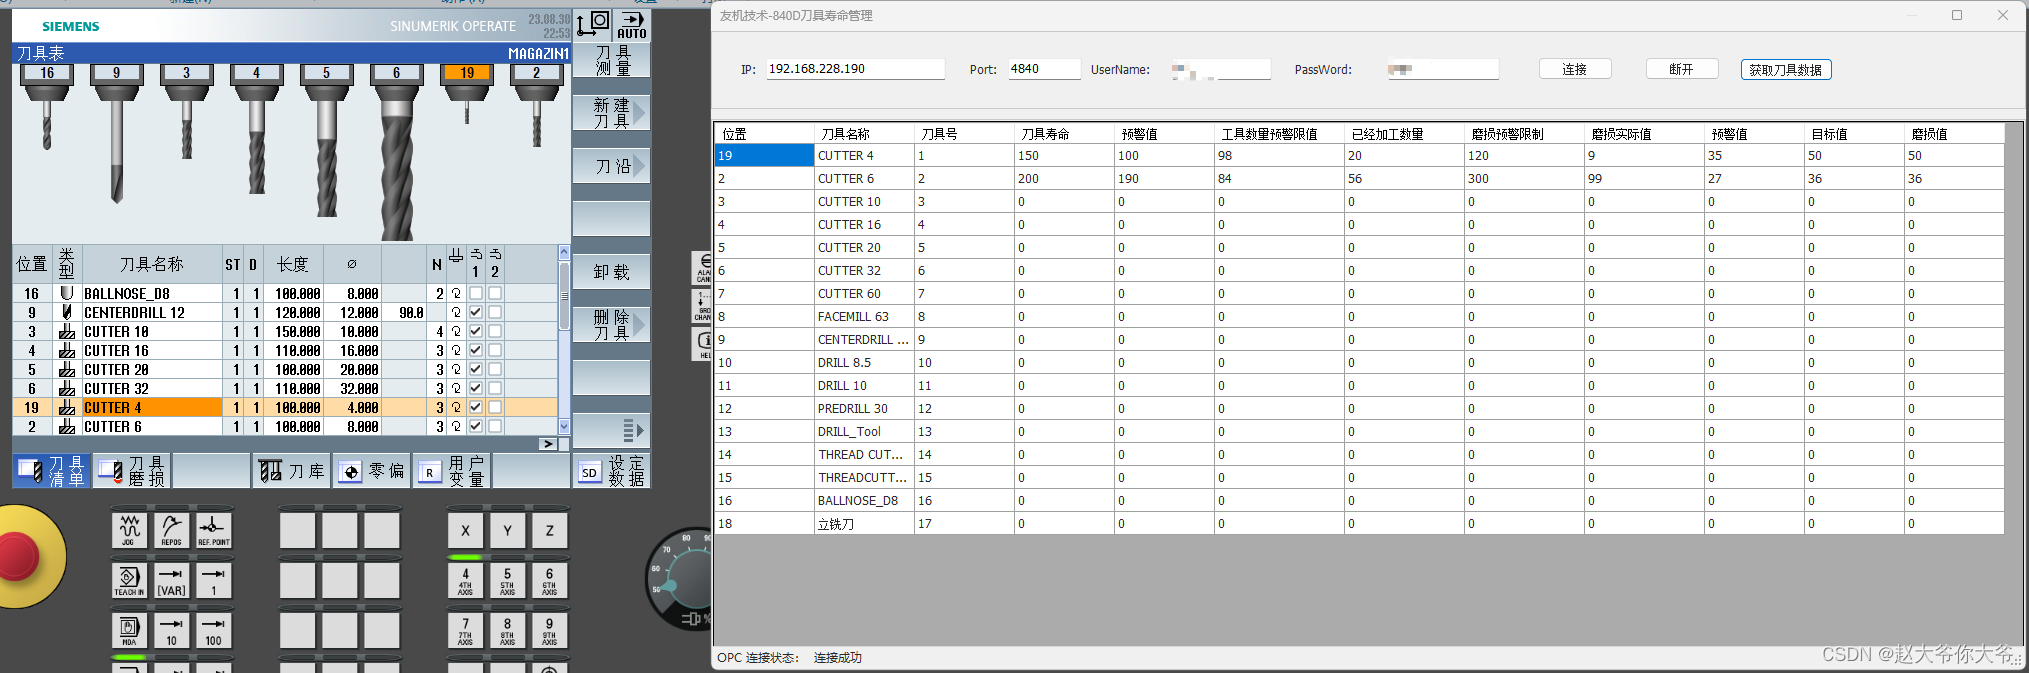Toggle column 1 checkbox for BALLNOSE_D8
This screenshot has width=2029, height=673.
coord(476,293)
